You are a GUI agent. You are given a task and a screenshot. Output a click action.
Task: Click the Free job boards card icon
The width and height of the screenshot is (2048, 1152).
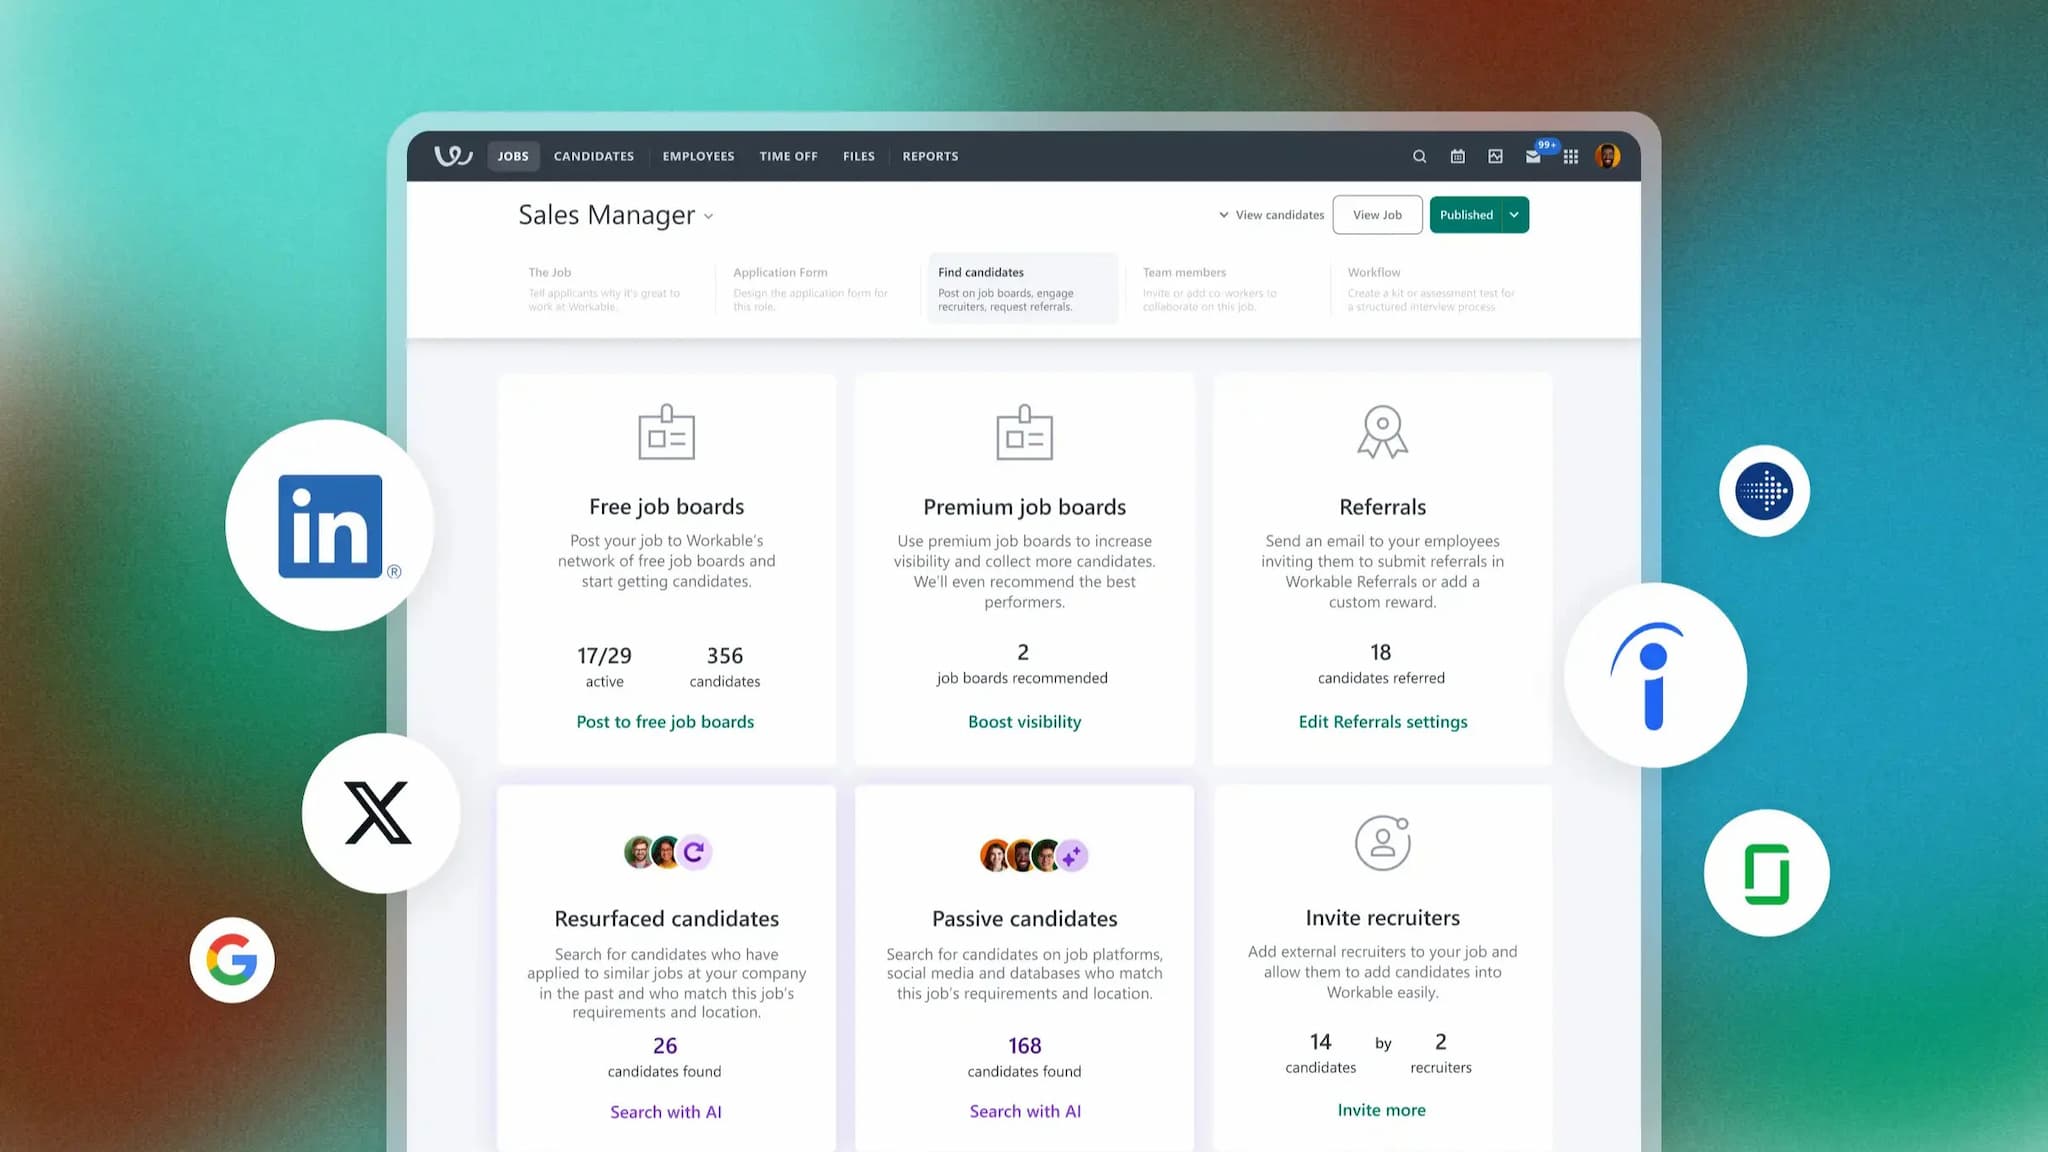coord(667,432)
